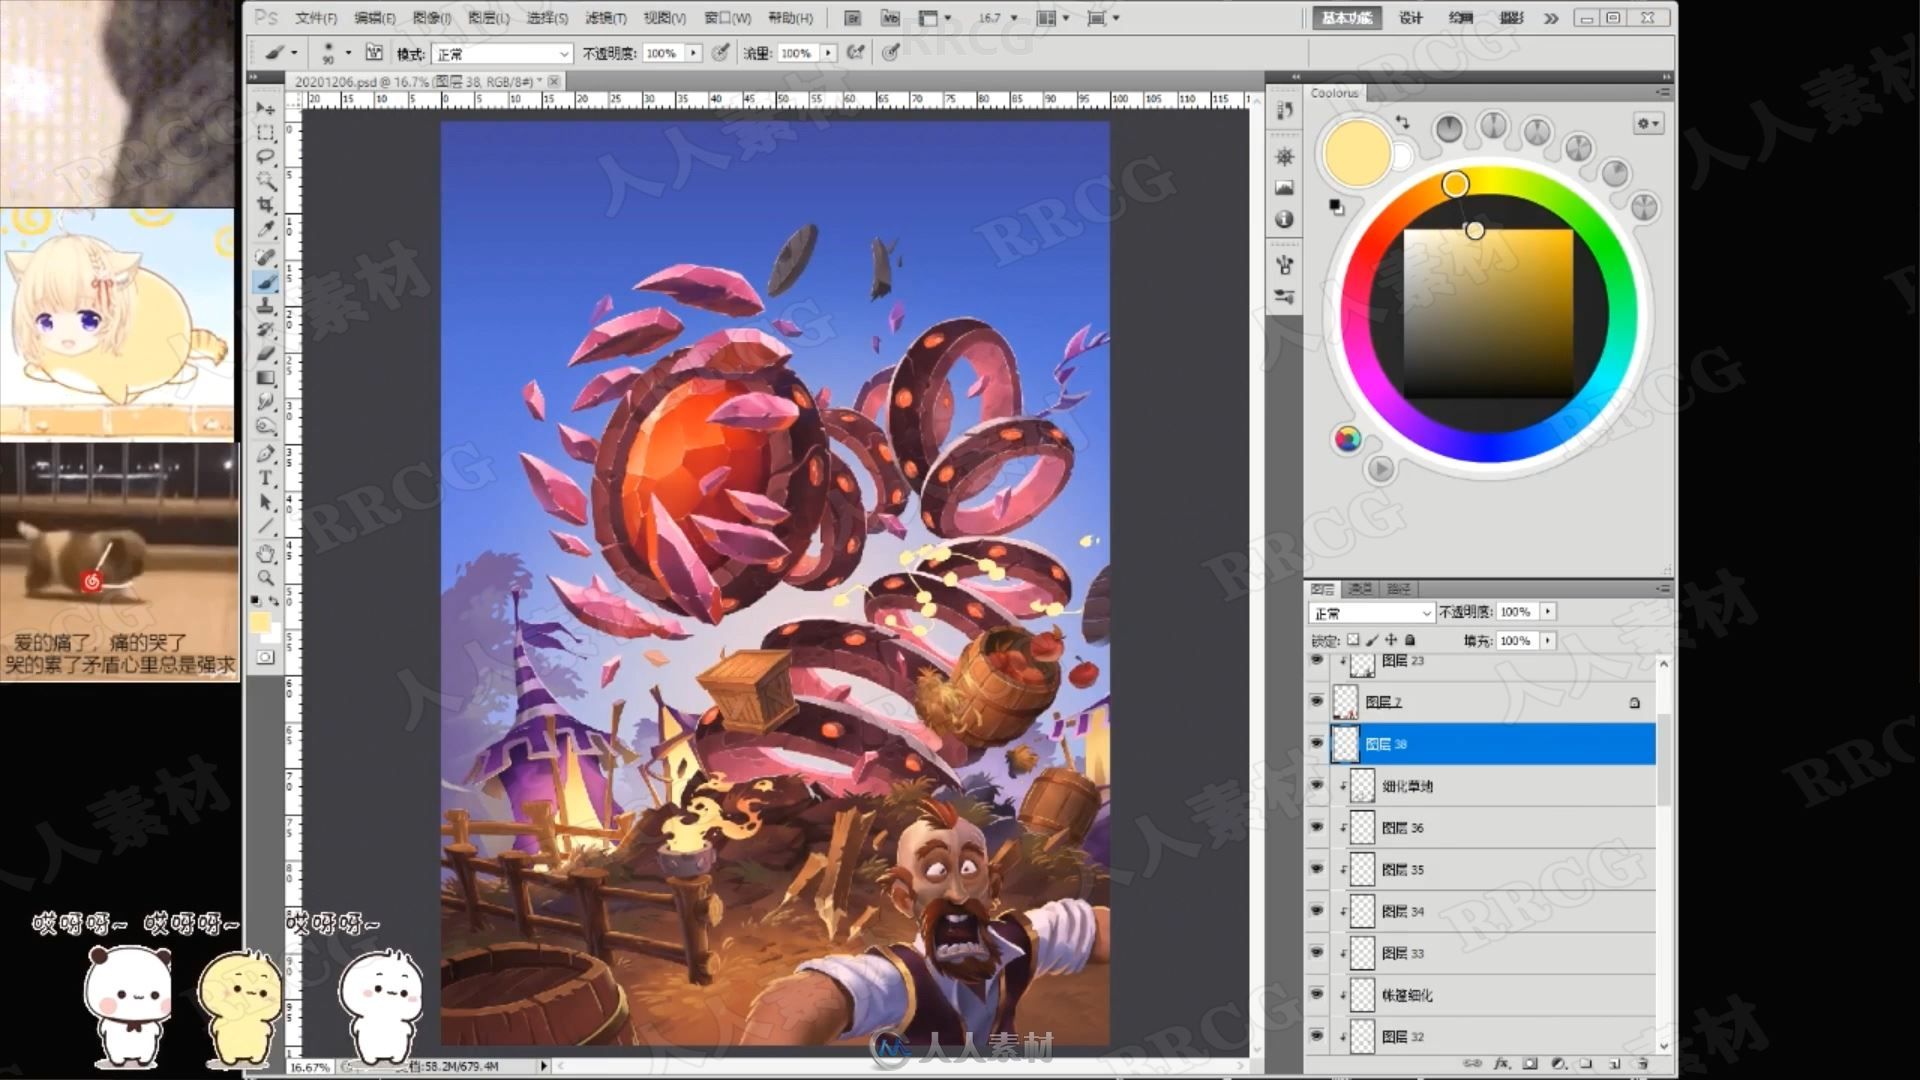This screenshot has width=1920, height=1080.
Task: Open opacity slider arrow in options bar
Action: point(693,53)
